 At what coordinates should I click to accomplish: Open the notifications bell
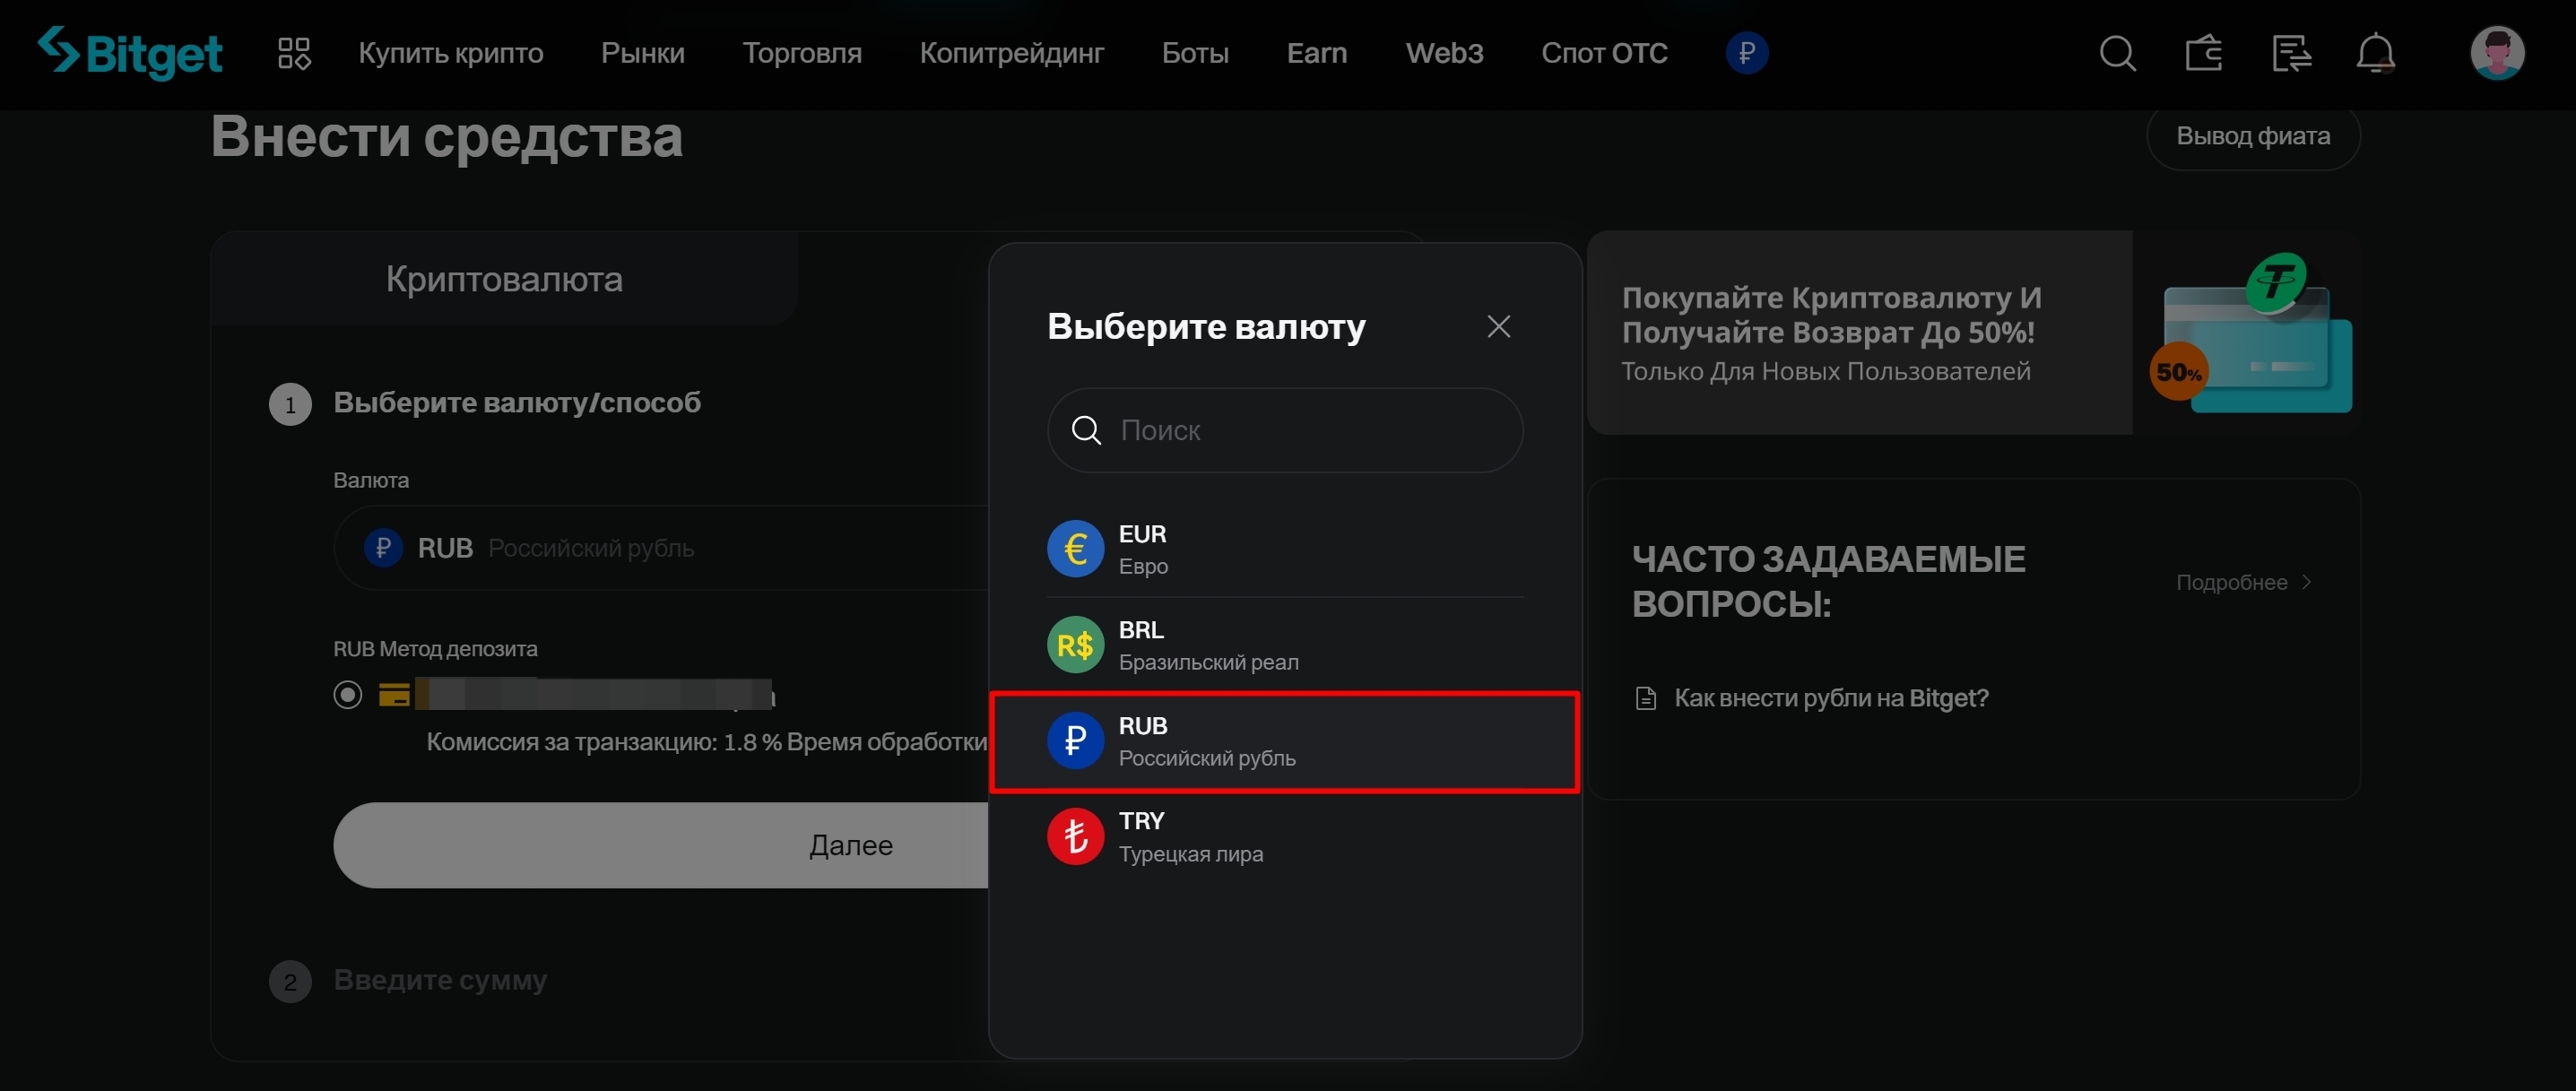(2375, 53)
